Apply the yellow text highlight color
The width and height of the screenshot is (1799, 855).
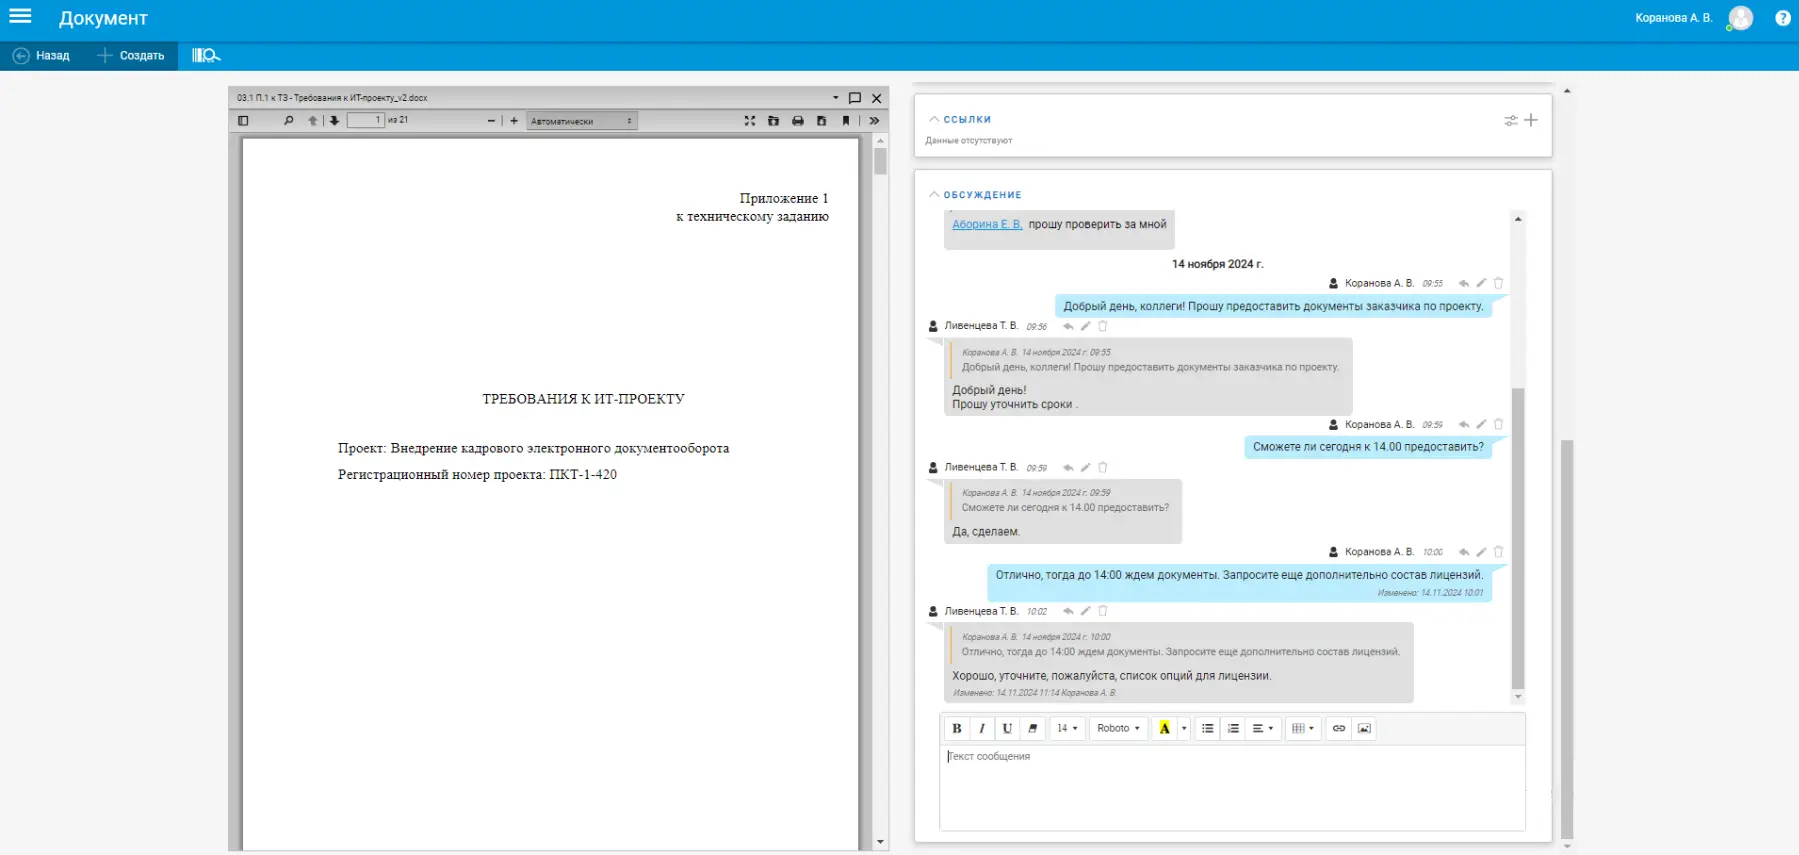click(1164, 729)
